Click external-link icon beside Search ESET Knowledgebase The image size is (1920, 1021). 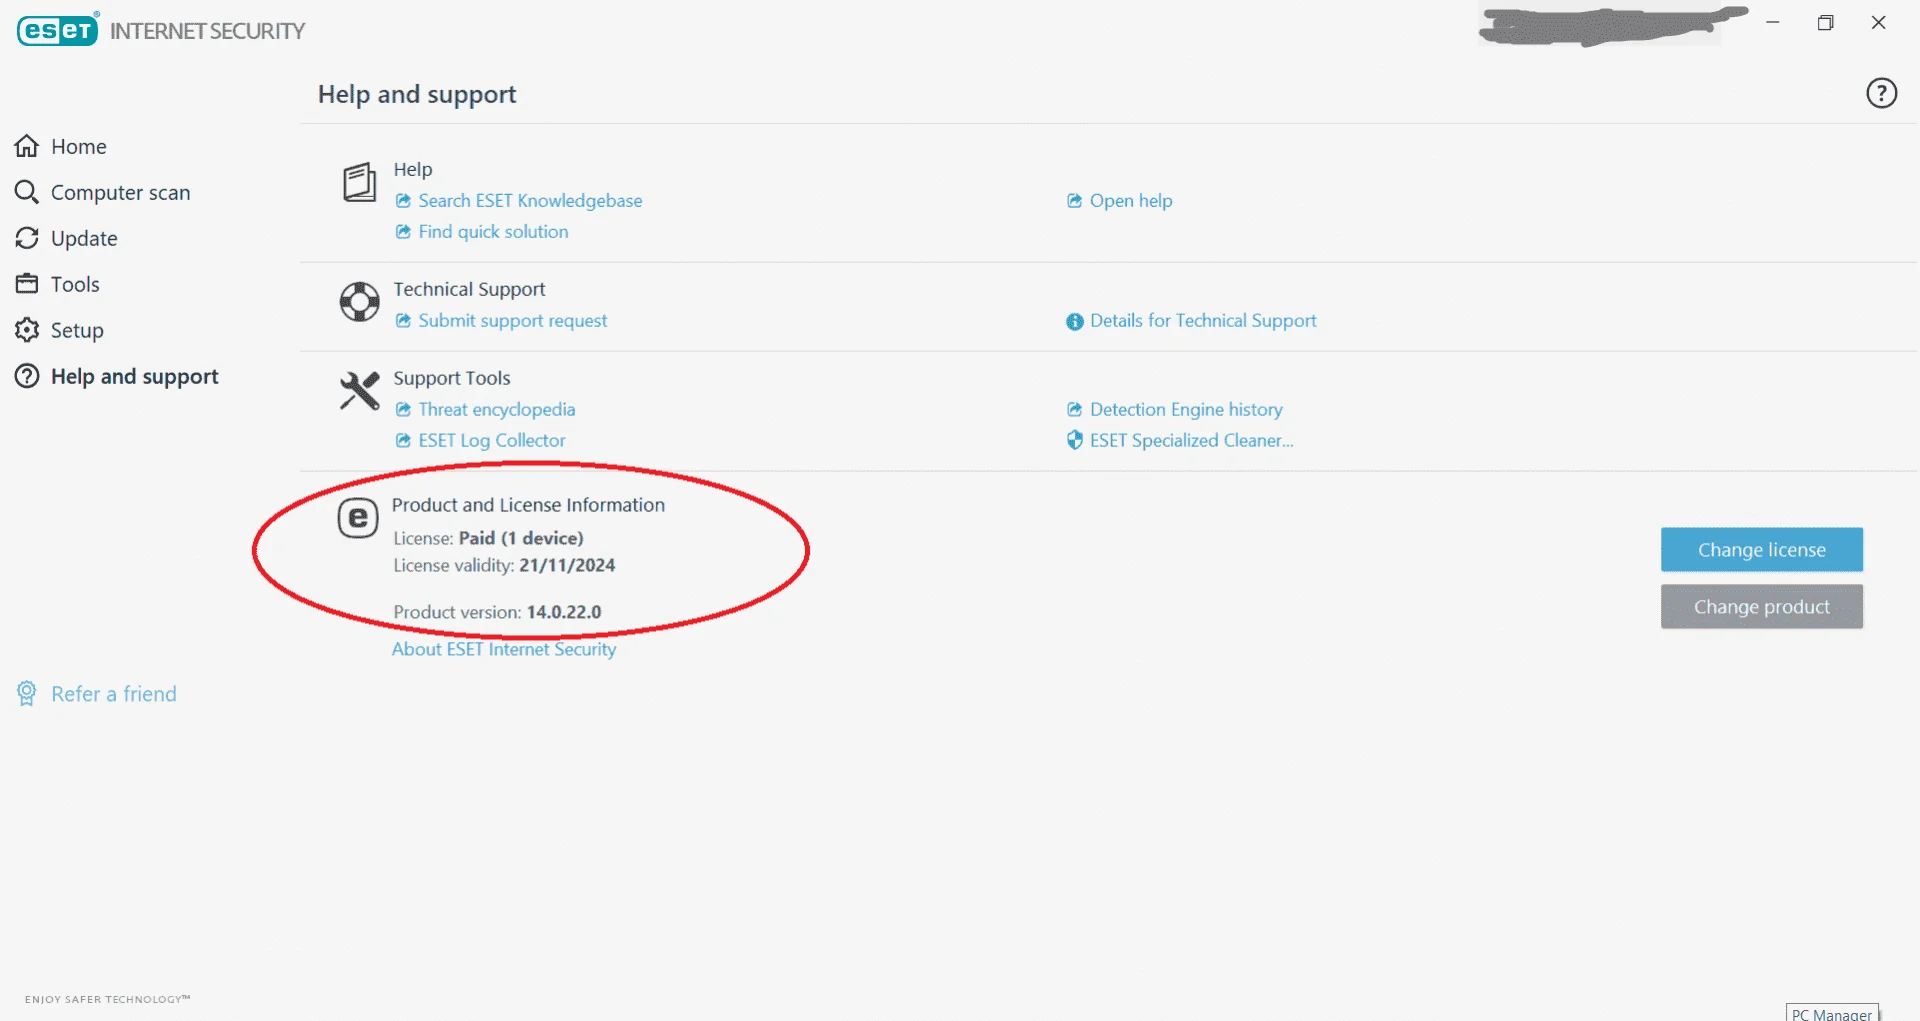(x=403, y=201)
